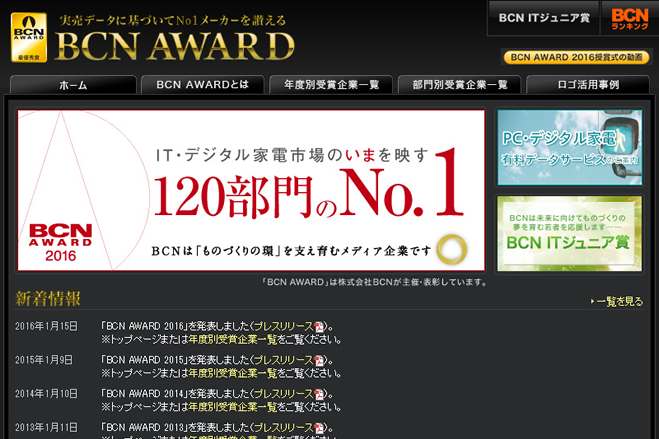Click the gold BCN AWARD badge logo
Screen dimensions: 659x439
[x=29, y=37]
